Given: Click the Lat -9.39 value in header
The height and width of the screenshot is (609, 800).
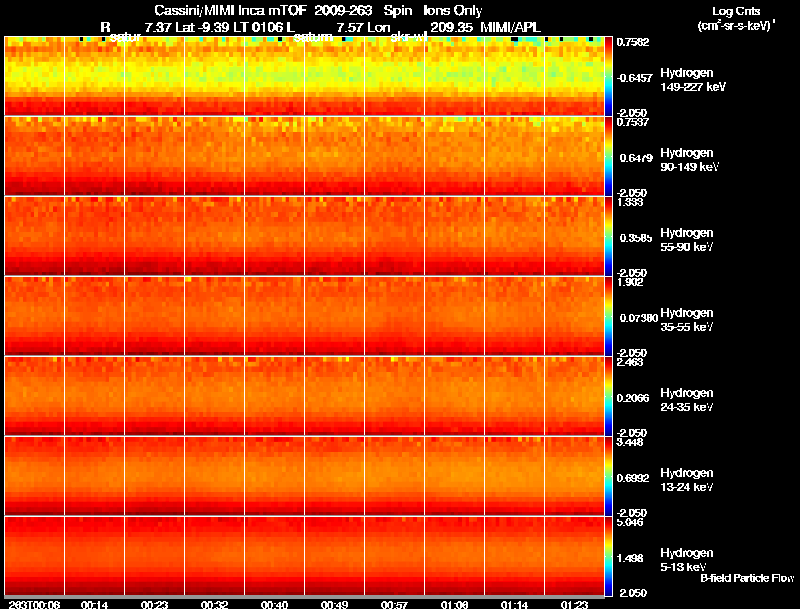Looking at the screenshot, I should click(202, 27).
